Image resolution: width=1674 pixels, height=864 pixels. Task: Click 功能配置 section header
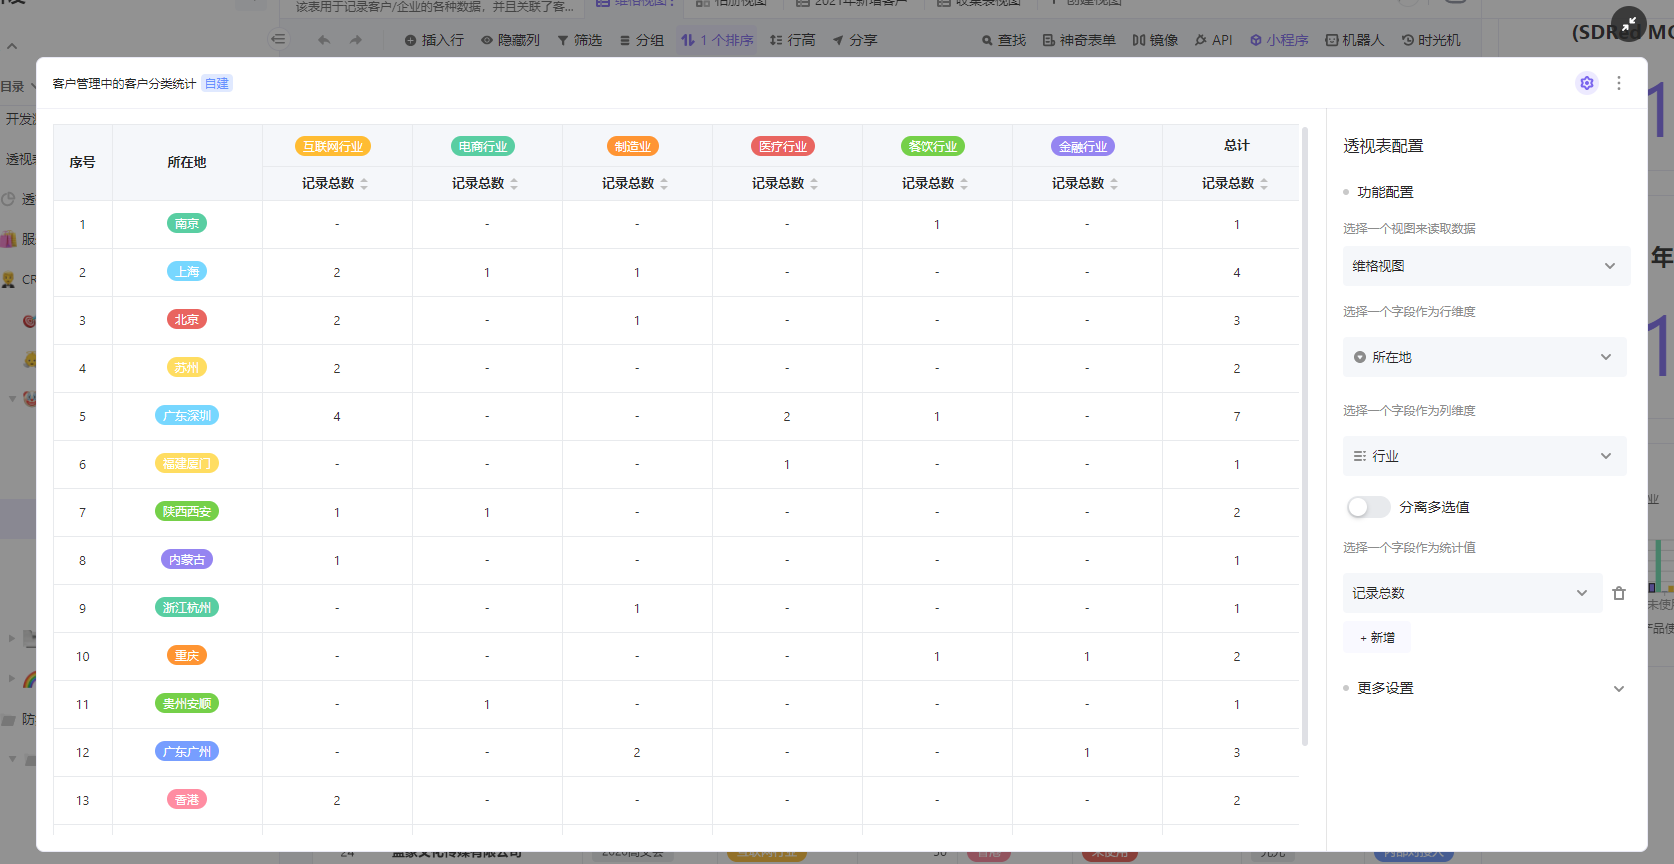(x=1385, y=192)
